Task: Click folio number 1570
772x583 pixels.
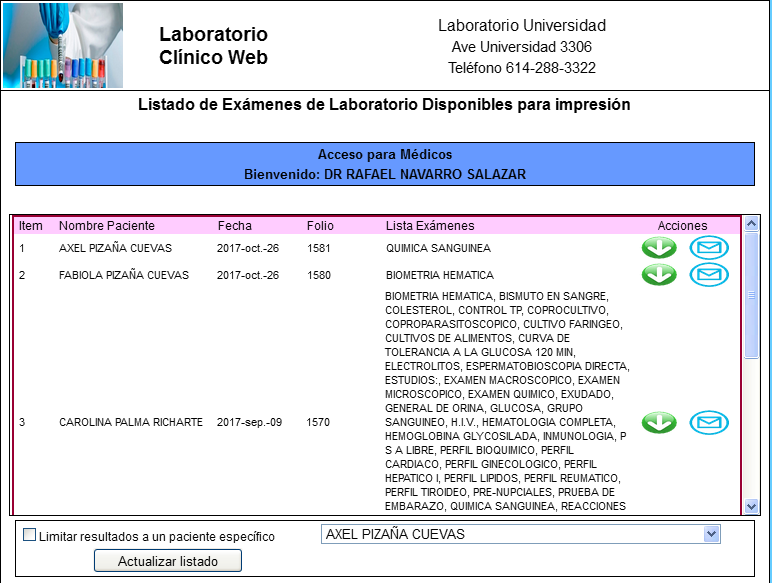Action: (318, 422)
